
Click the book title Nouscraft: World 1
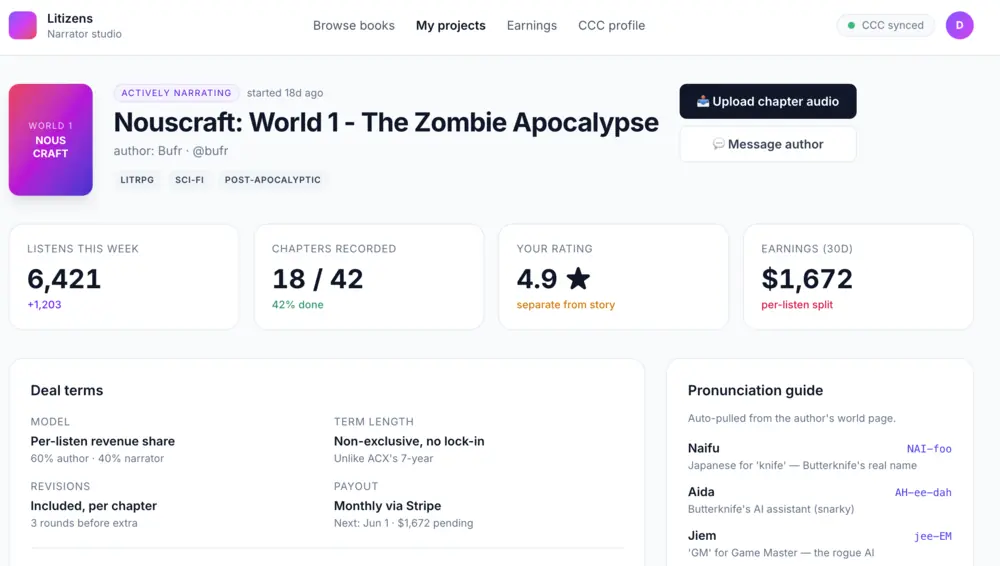pos(386,122)
